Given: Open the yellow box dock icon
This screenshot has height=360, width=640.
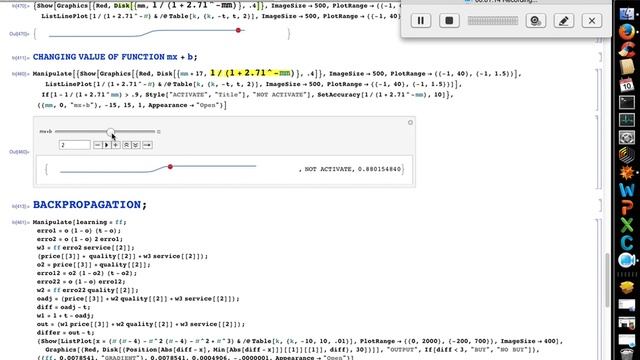Looking at the screenshot, I should pyautogui.click(x=627, y=287).
